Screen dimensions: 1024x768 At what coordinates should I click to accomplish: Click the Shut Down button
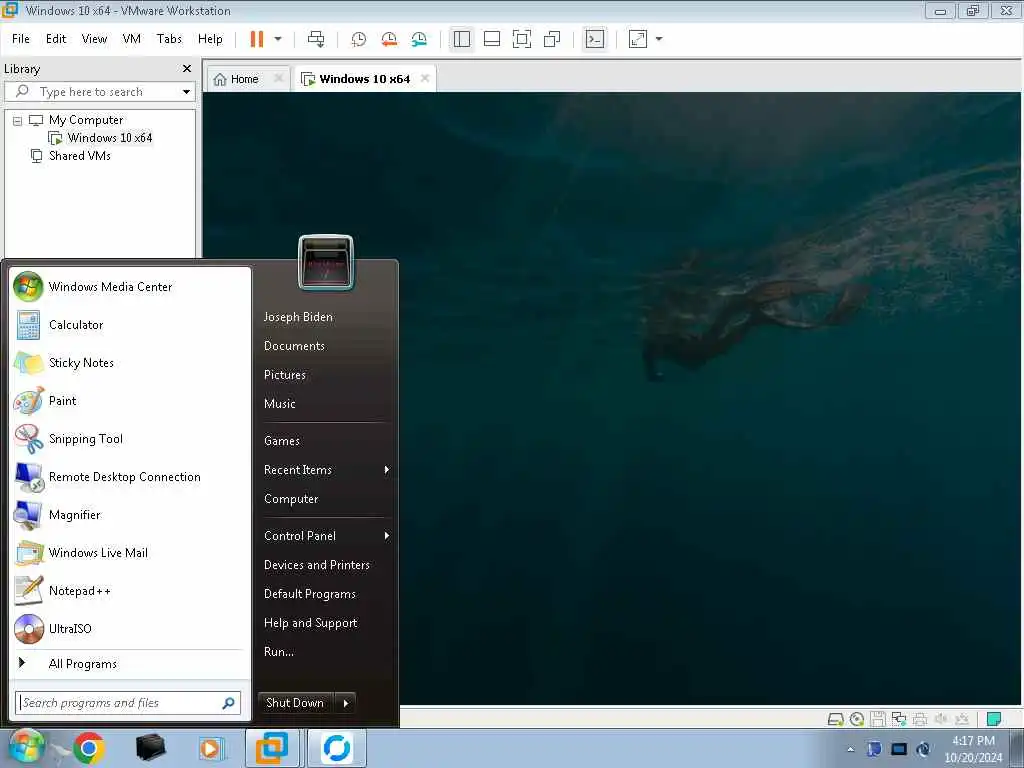click(295, 703)
